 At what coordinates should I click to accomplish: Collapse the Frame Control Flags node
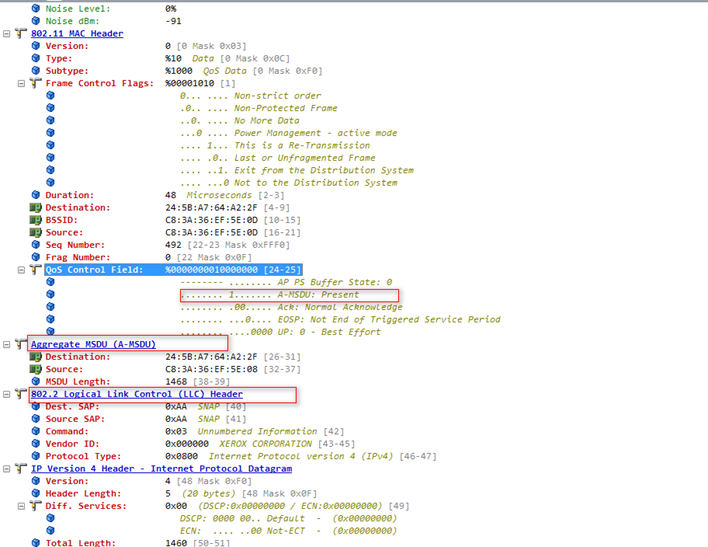tap(21, 83)
